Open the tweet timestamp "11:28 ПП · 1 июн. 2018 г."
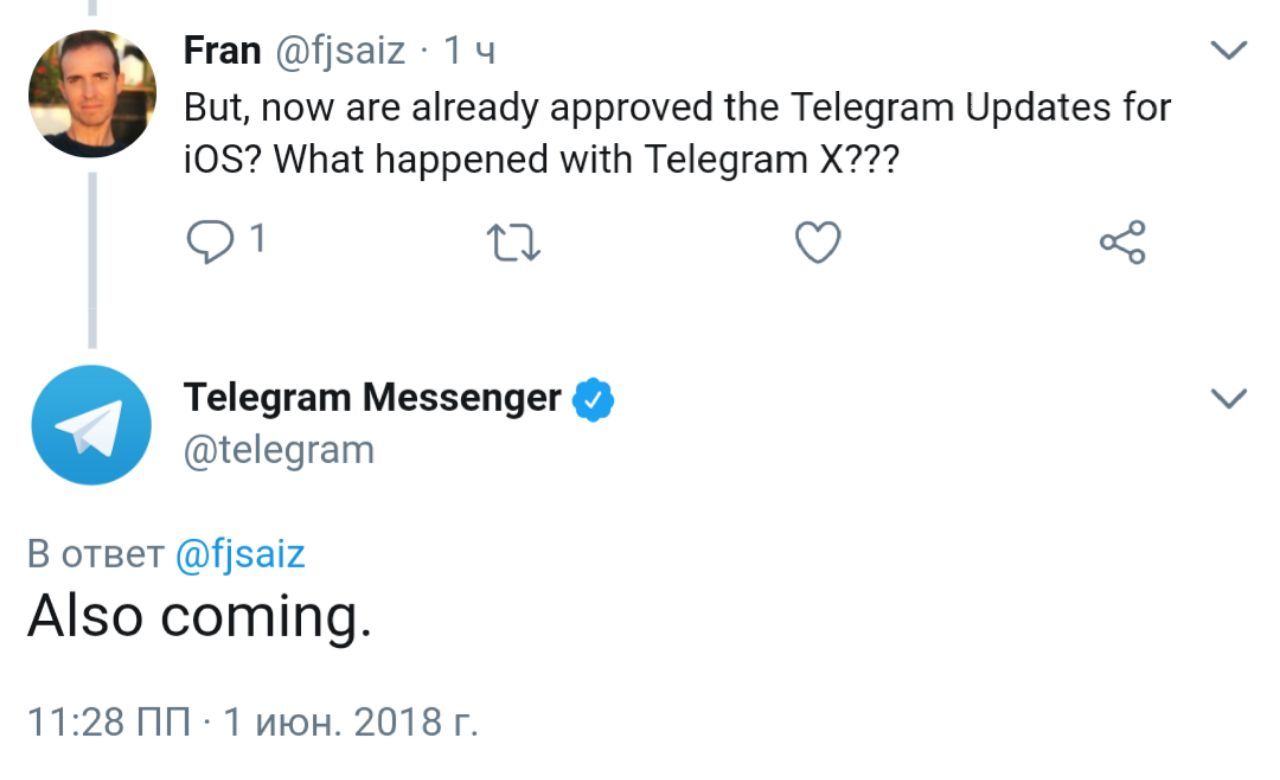This screenshot has height=780, width=1280. click(x=253, y=722)
